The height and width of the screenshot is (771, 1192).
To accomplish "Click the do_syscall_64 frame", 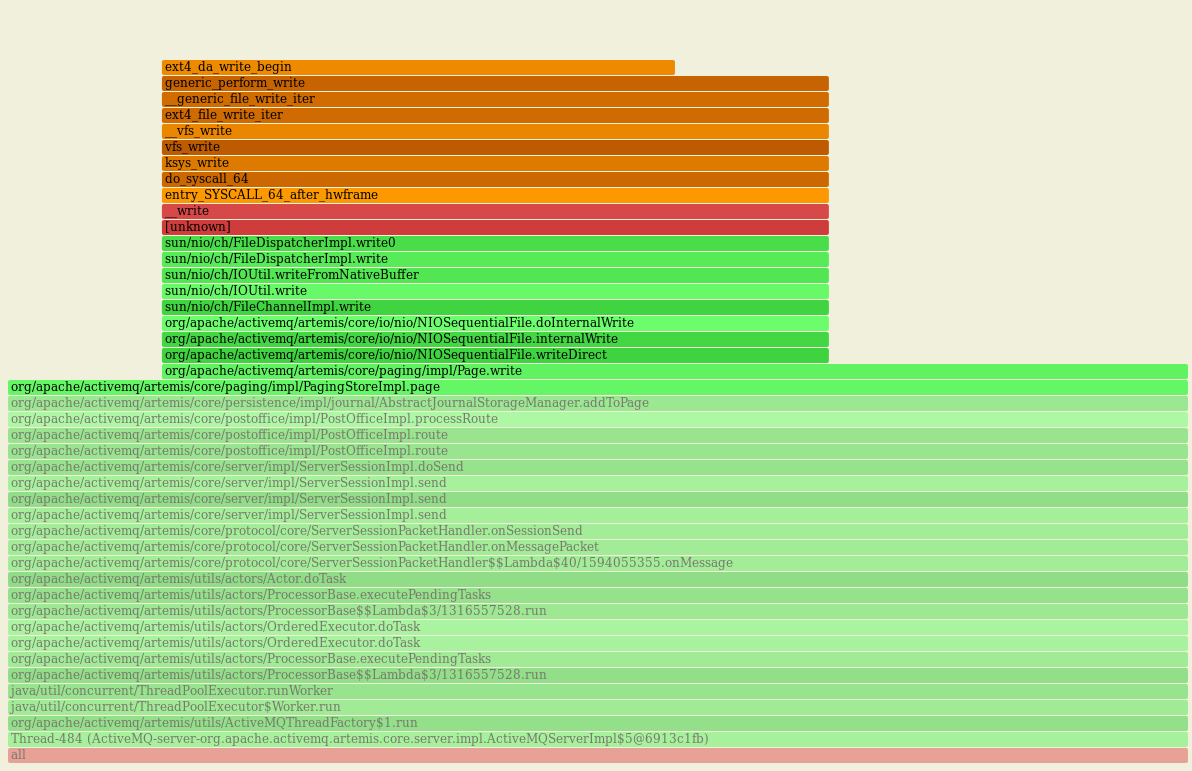I will (495, 179).
